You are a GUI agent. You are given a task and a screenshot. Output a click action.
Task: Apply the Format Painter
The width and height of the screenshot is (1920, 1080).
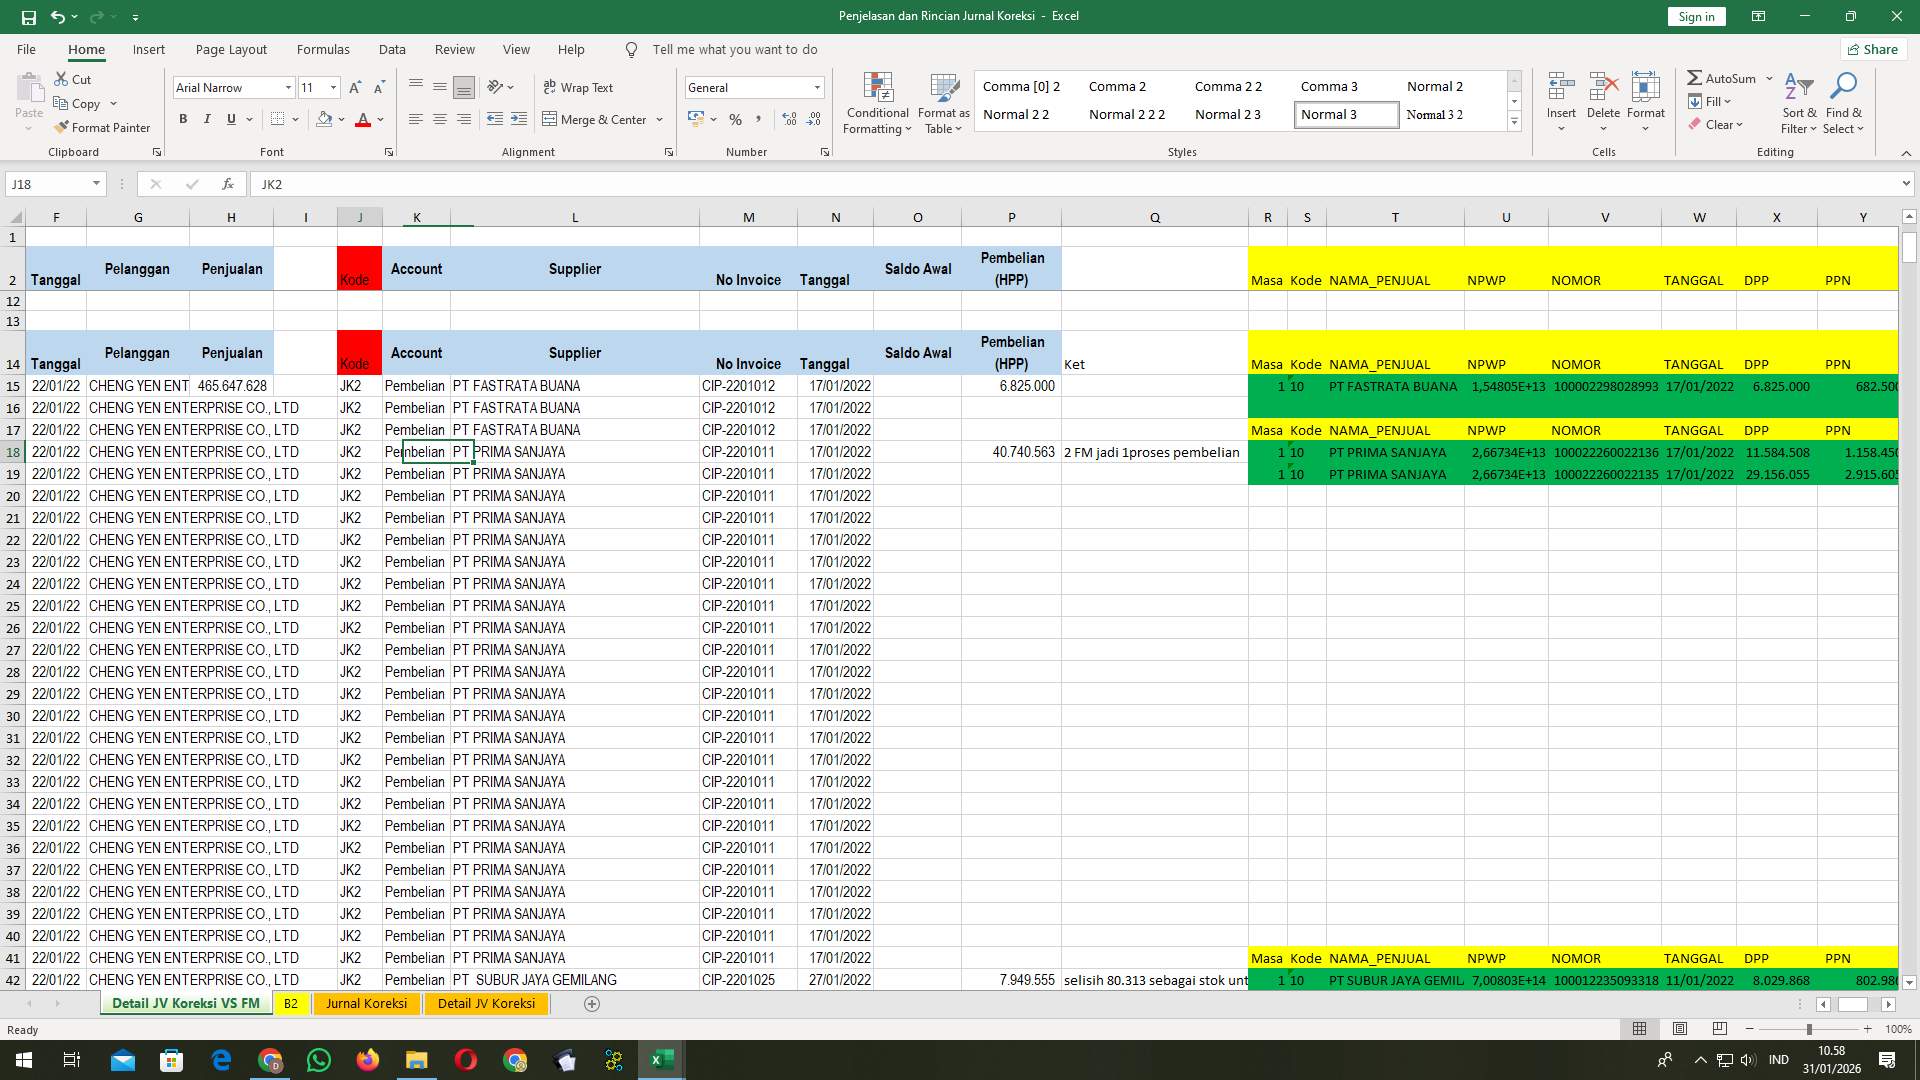click(103, 127)
